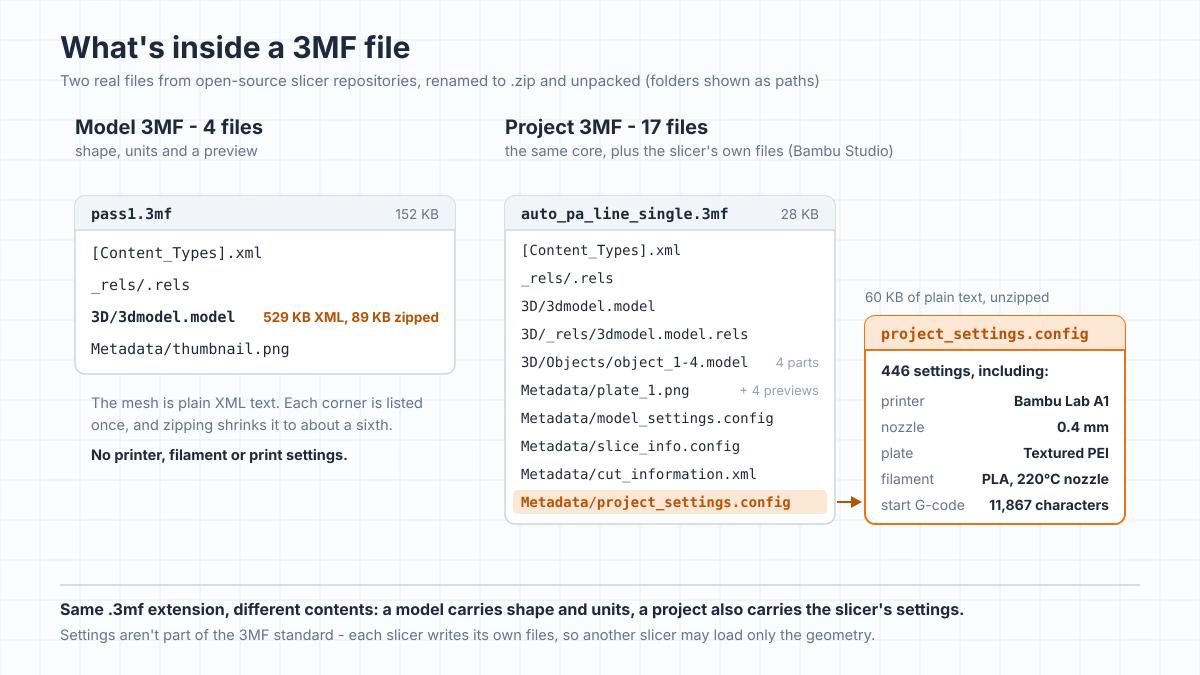The image size is (1200, 675).
Task: Click the 'filament' setting label
Action: (907, 479)
